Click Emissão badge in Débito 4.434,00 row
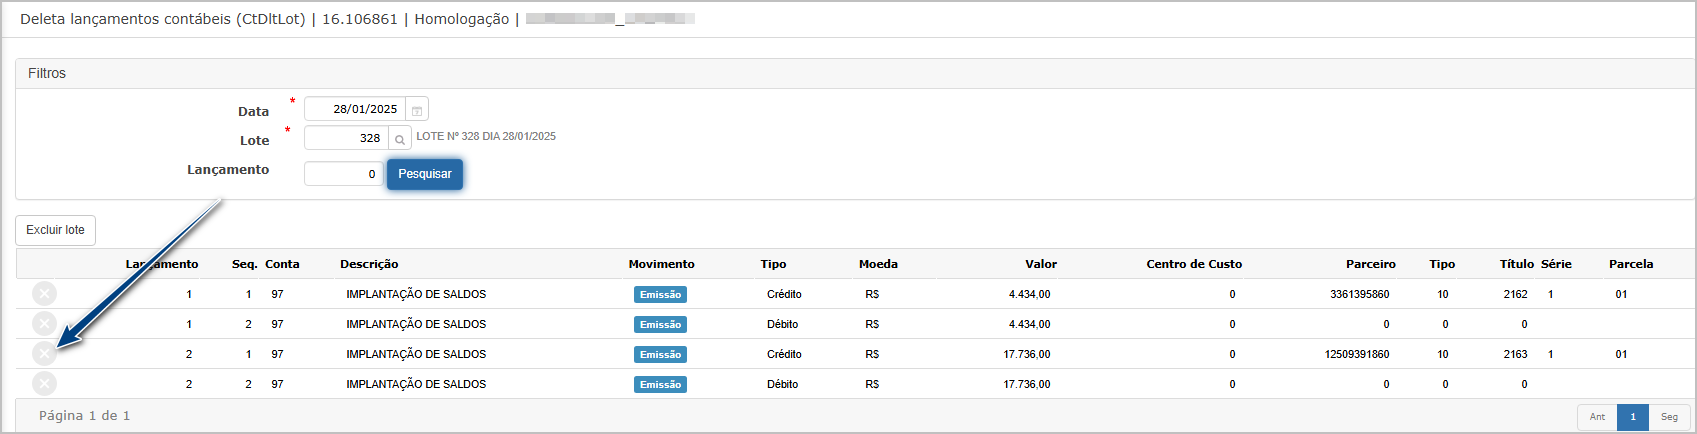Image resolution: width=1697 pixels, height=434 pixels. click(660, 325)
